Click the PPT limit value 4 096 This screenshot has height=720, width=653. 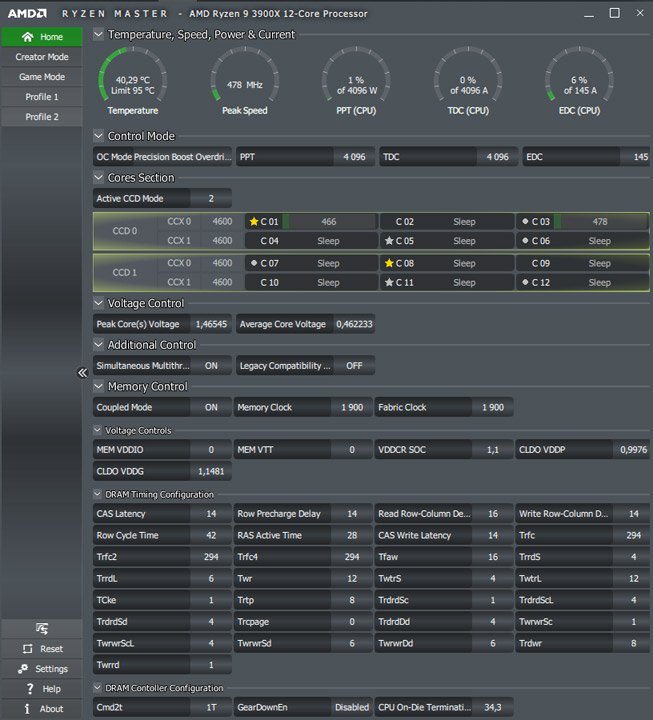pos(354,157)
